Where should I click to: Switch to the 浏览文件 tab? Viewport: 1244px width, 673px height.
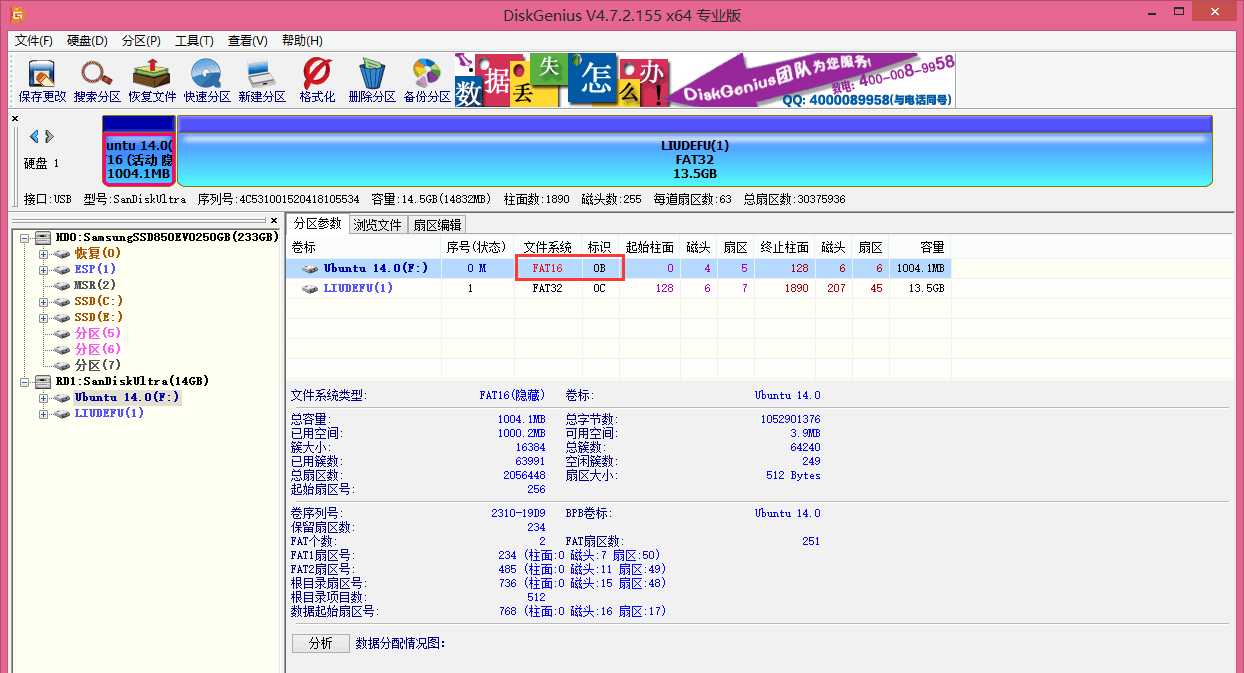[377, 225]
